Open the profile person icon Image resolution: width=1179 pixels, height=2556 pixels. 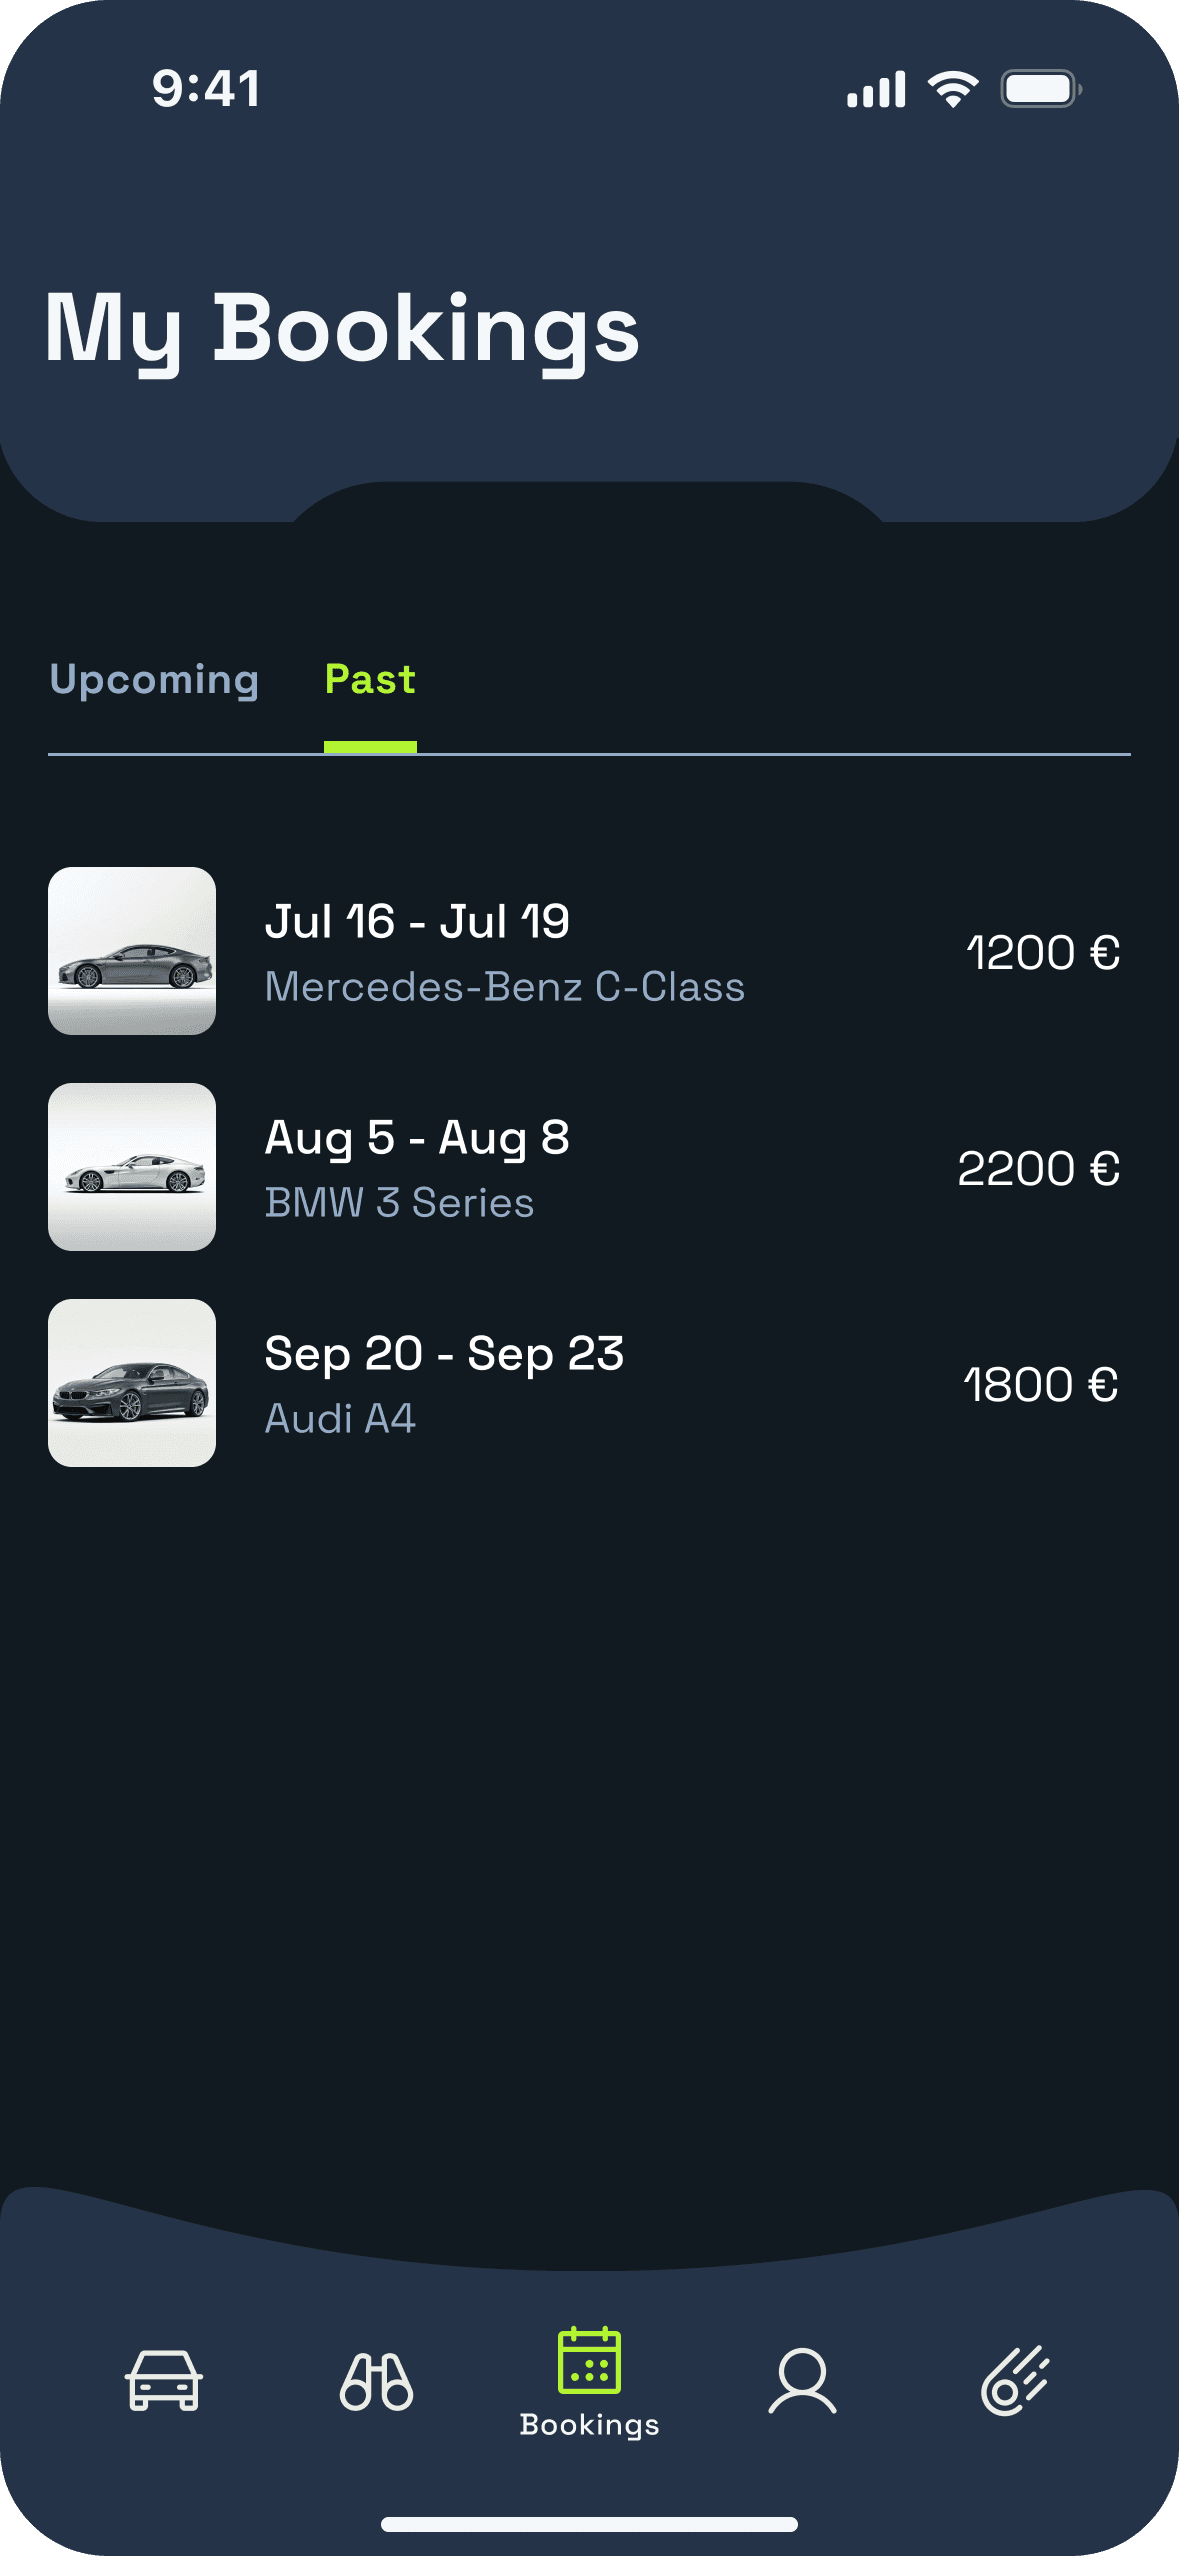tap(802, 2381)
